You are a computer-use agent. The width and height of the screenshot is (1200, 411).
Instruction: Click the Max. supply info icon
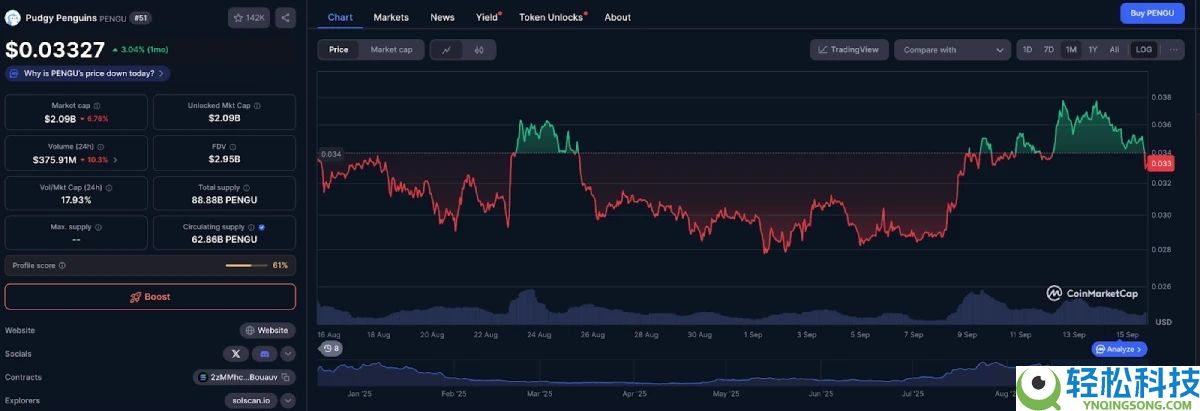pyautogui.click(x=98, y=227)
